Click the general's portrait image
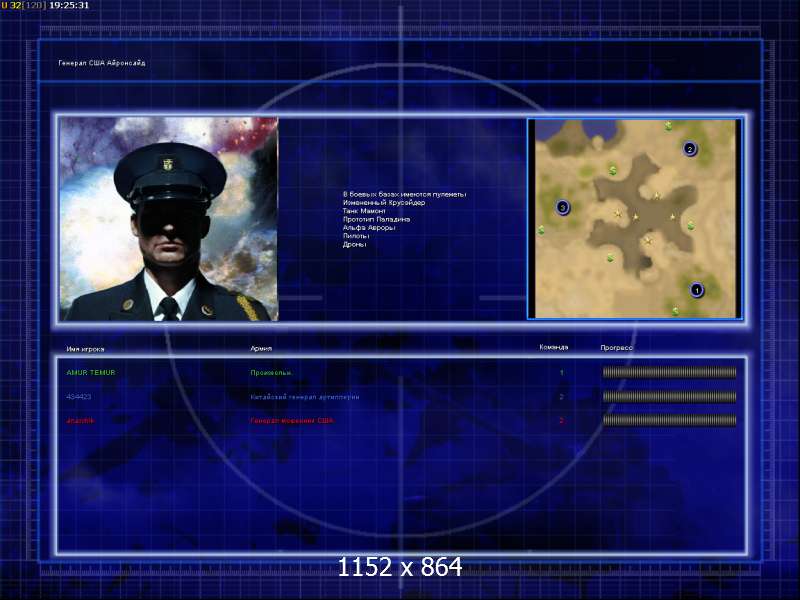Screen dimensions: 800x600 (169, 219)
